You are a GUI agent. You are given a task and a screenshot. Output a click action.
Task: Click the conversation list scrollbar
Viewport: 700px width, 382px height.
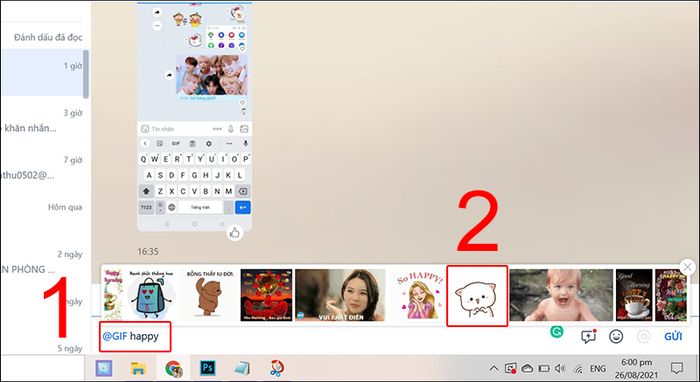point(86,74)
